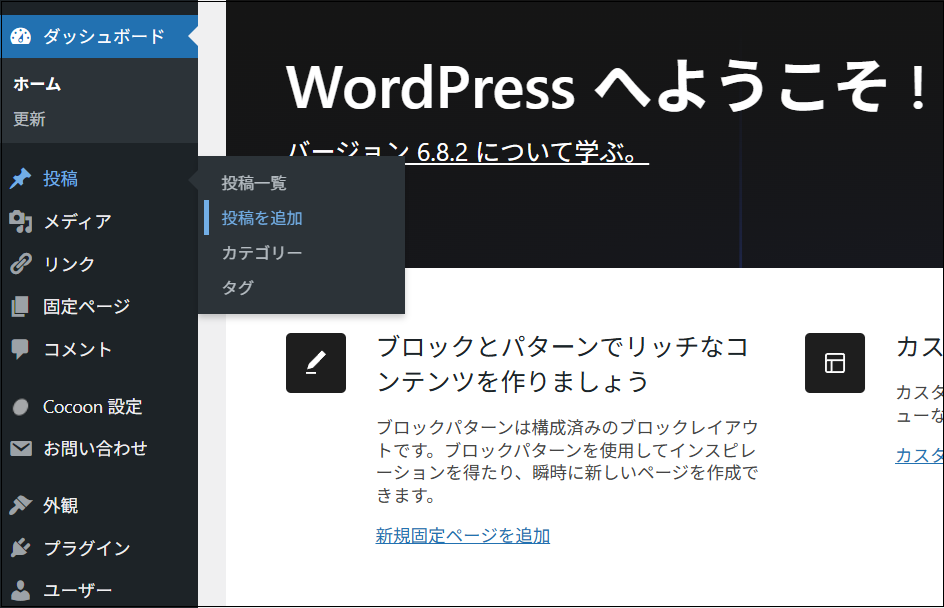Viewport: 944px width, 608px height.
Task: Click the black pencil block editor icon
Action: click(x=316, y=363)
